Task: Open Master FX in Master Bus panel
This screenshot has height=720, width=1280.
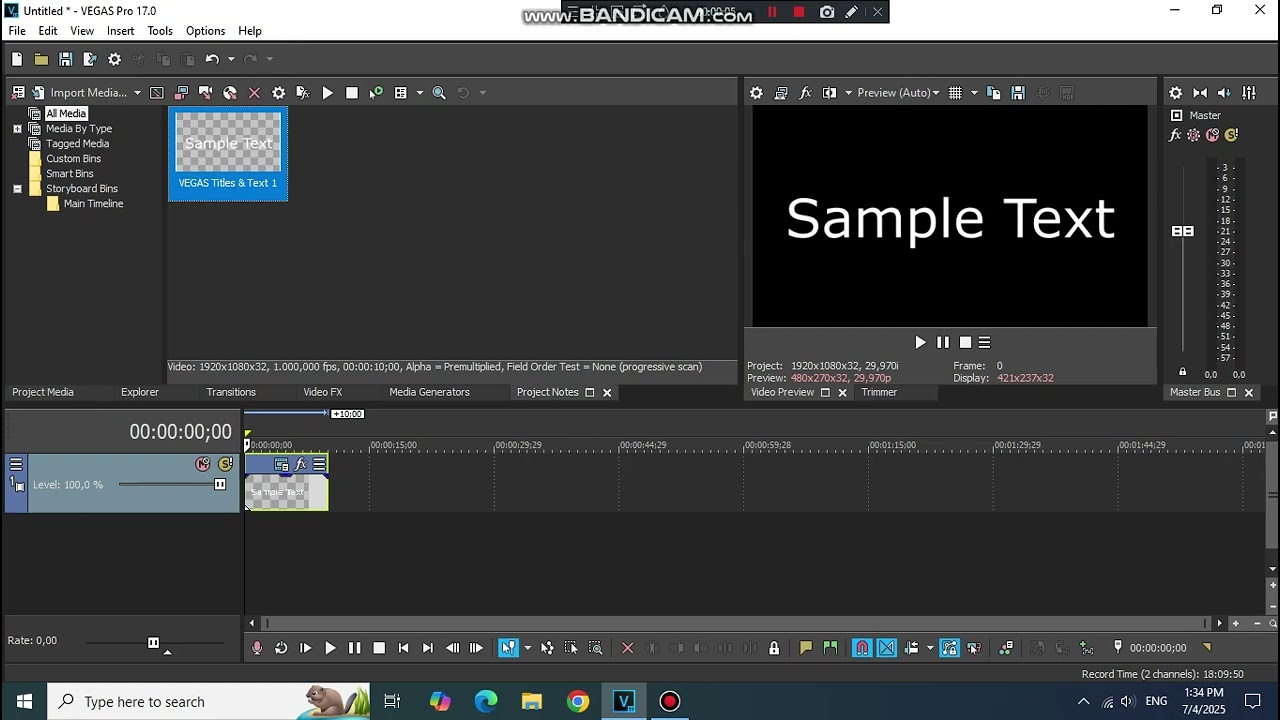Action: [x=1176, y=135]
